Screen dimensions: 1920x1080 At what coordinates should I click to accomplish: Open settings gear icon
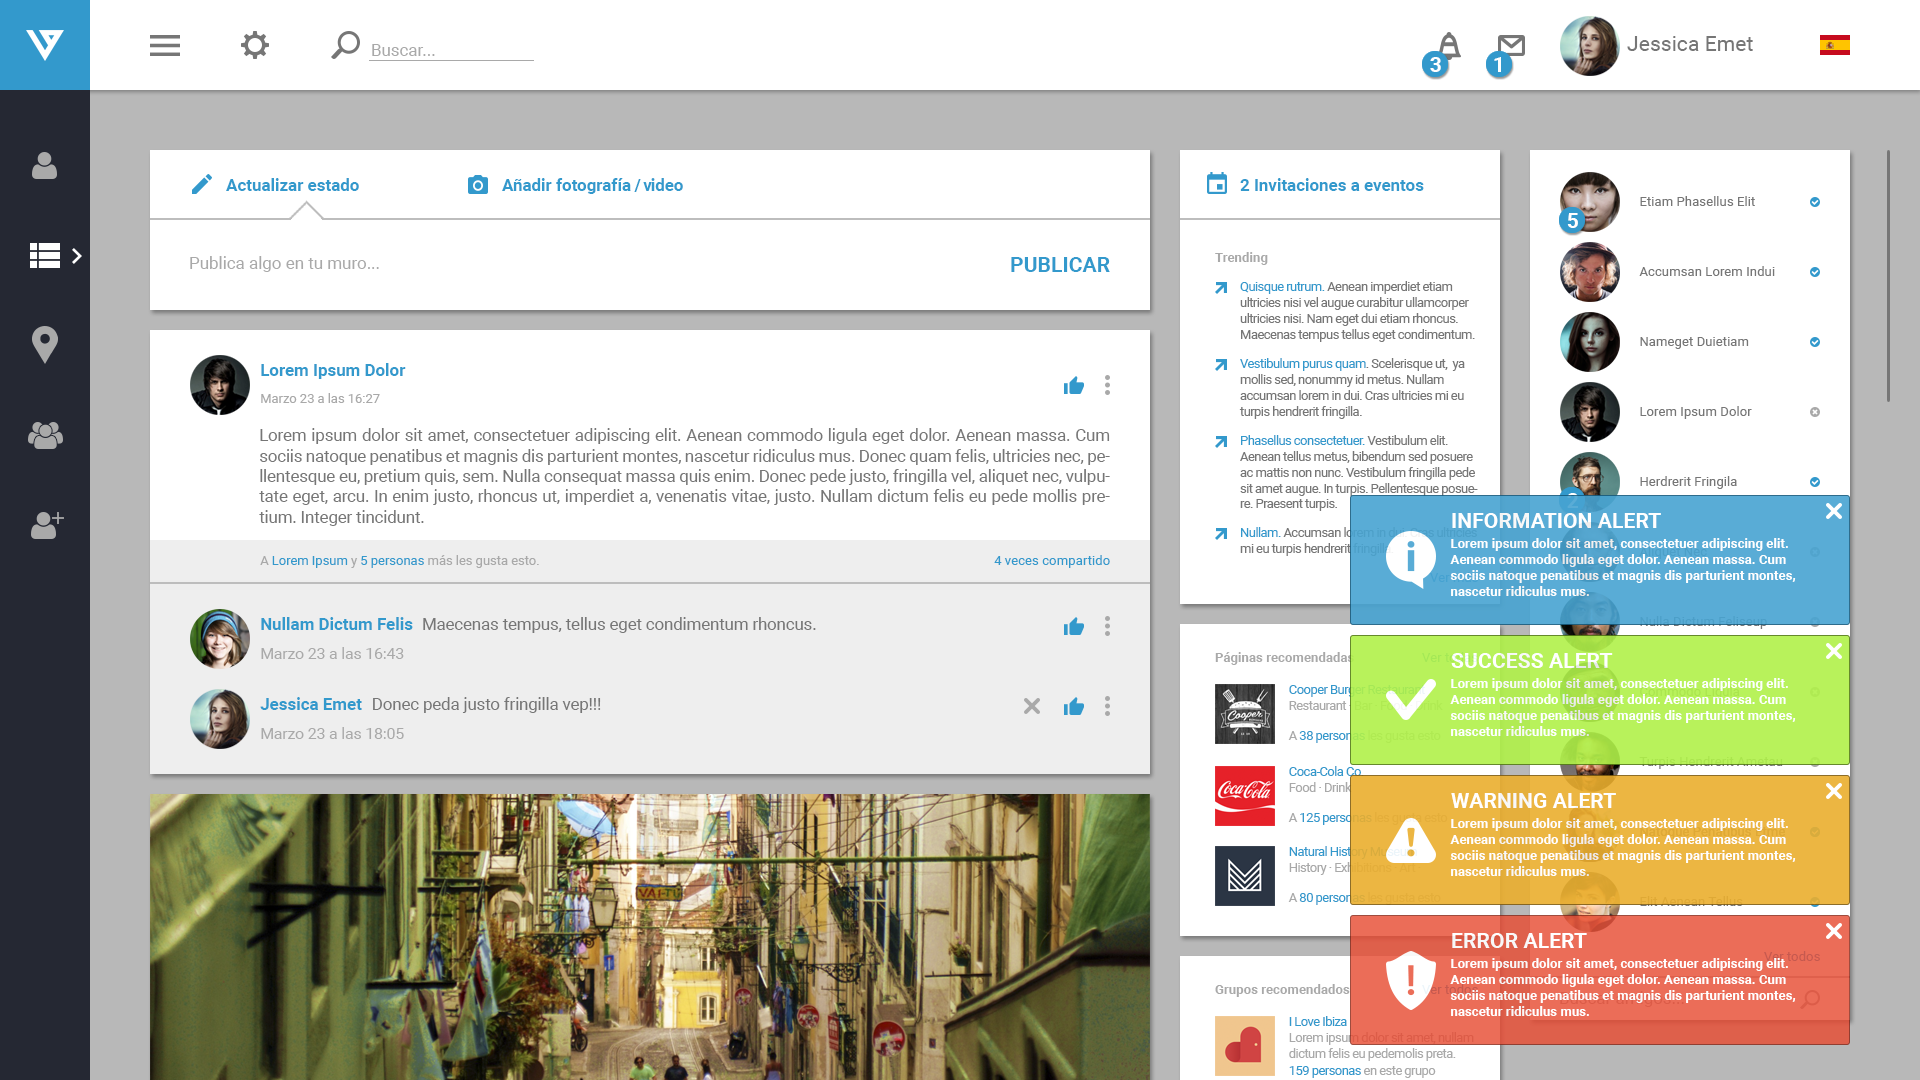255,45
